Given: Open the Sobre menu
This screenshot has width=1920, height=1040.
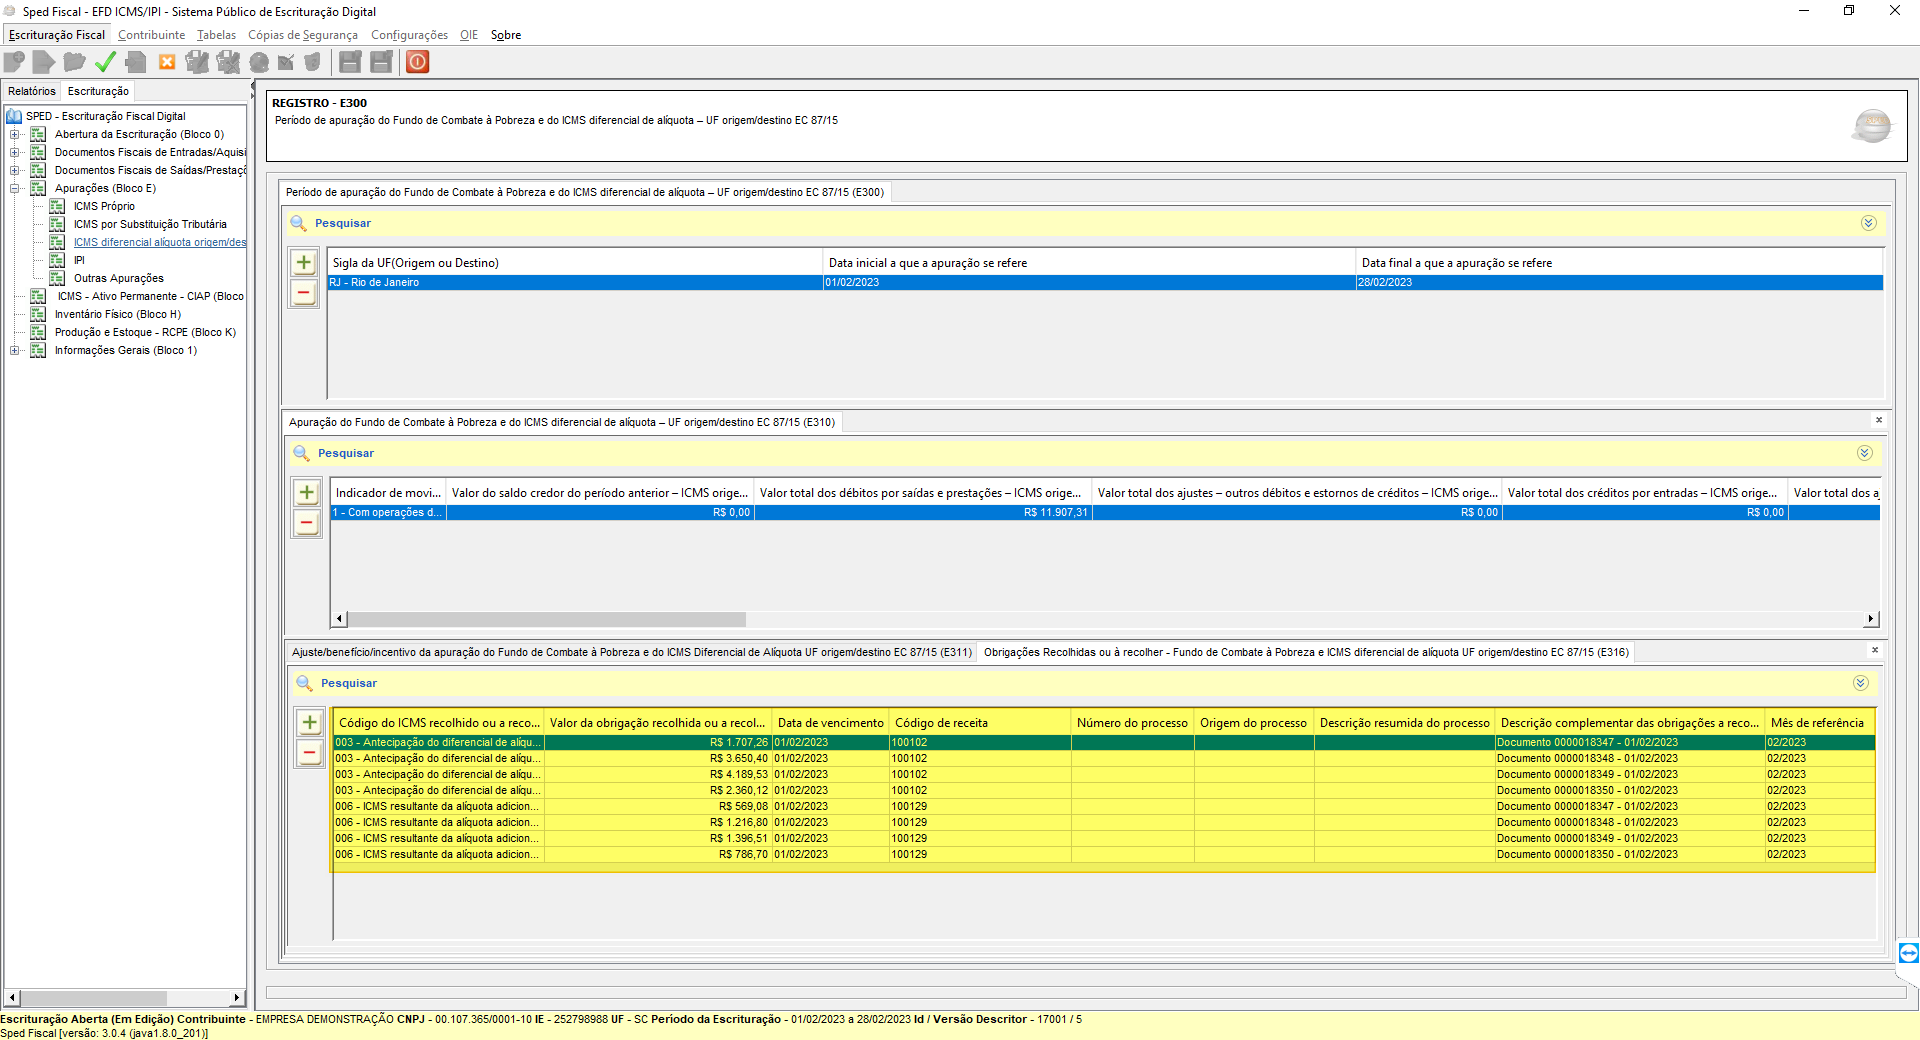Looking at the screenshot, I should [506, 35].
